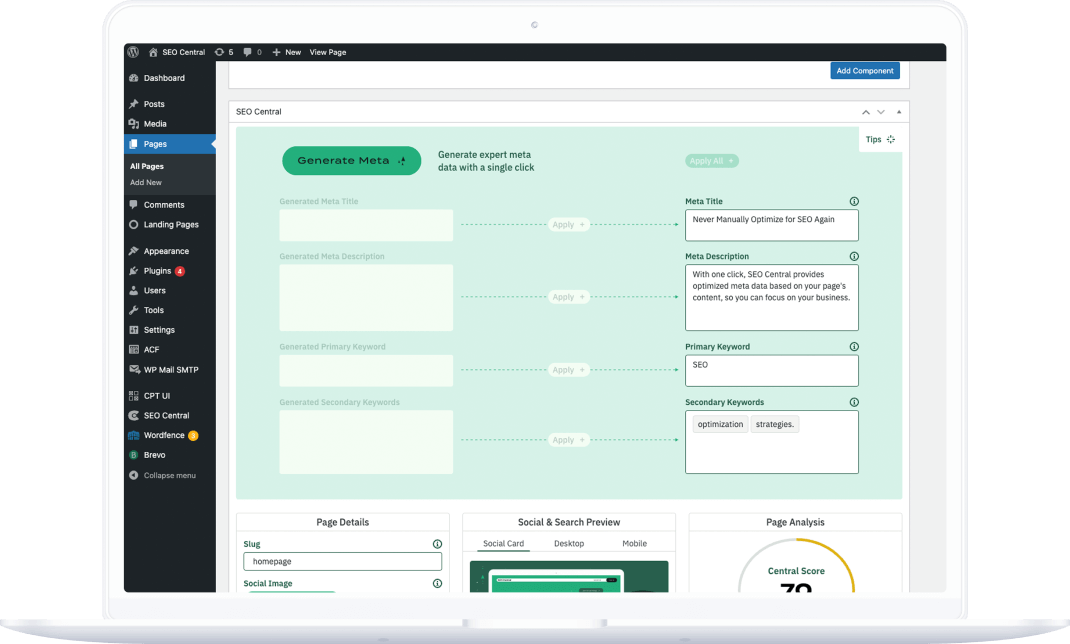Click the Wordfence notification badge
Viewport: 1070px width, 644px height.
pyautogui.click(x=193, y=435)
